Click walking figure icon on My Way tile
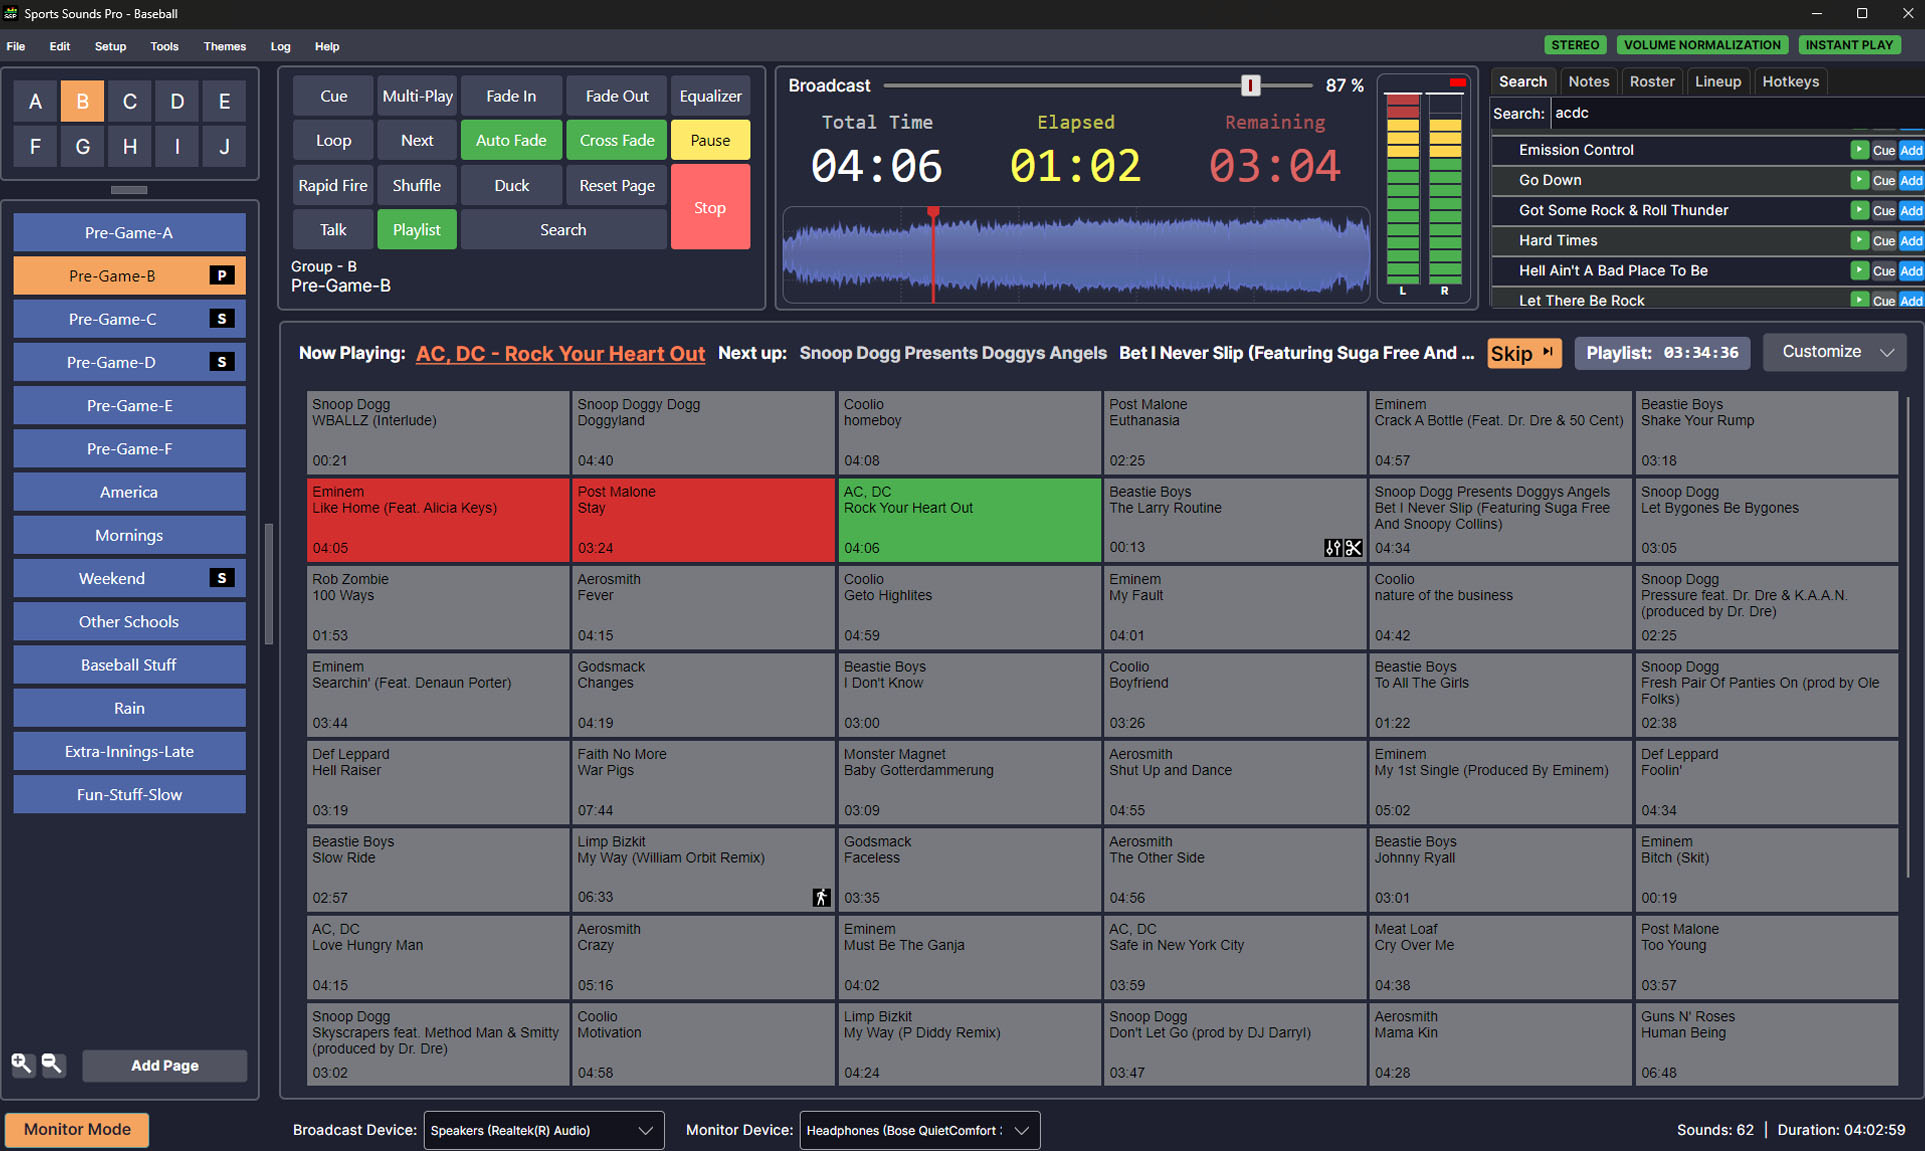Viewport: 1925px width, 1151px height. point(821,897)
